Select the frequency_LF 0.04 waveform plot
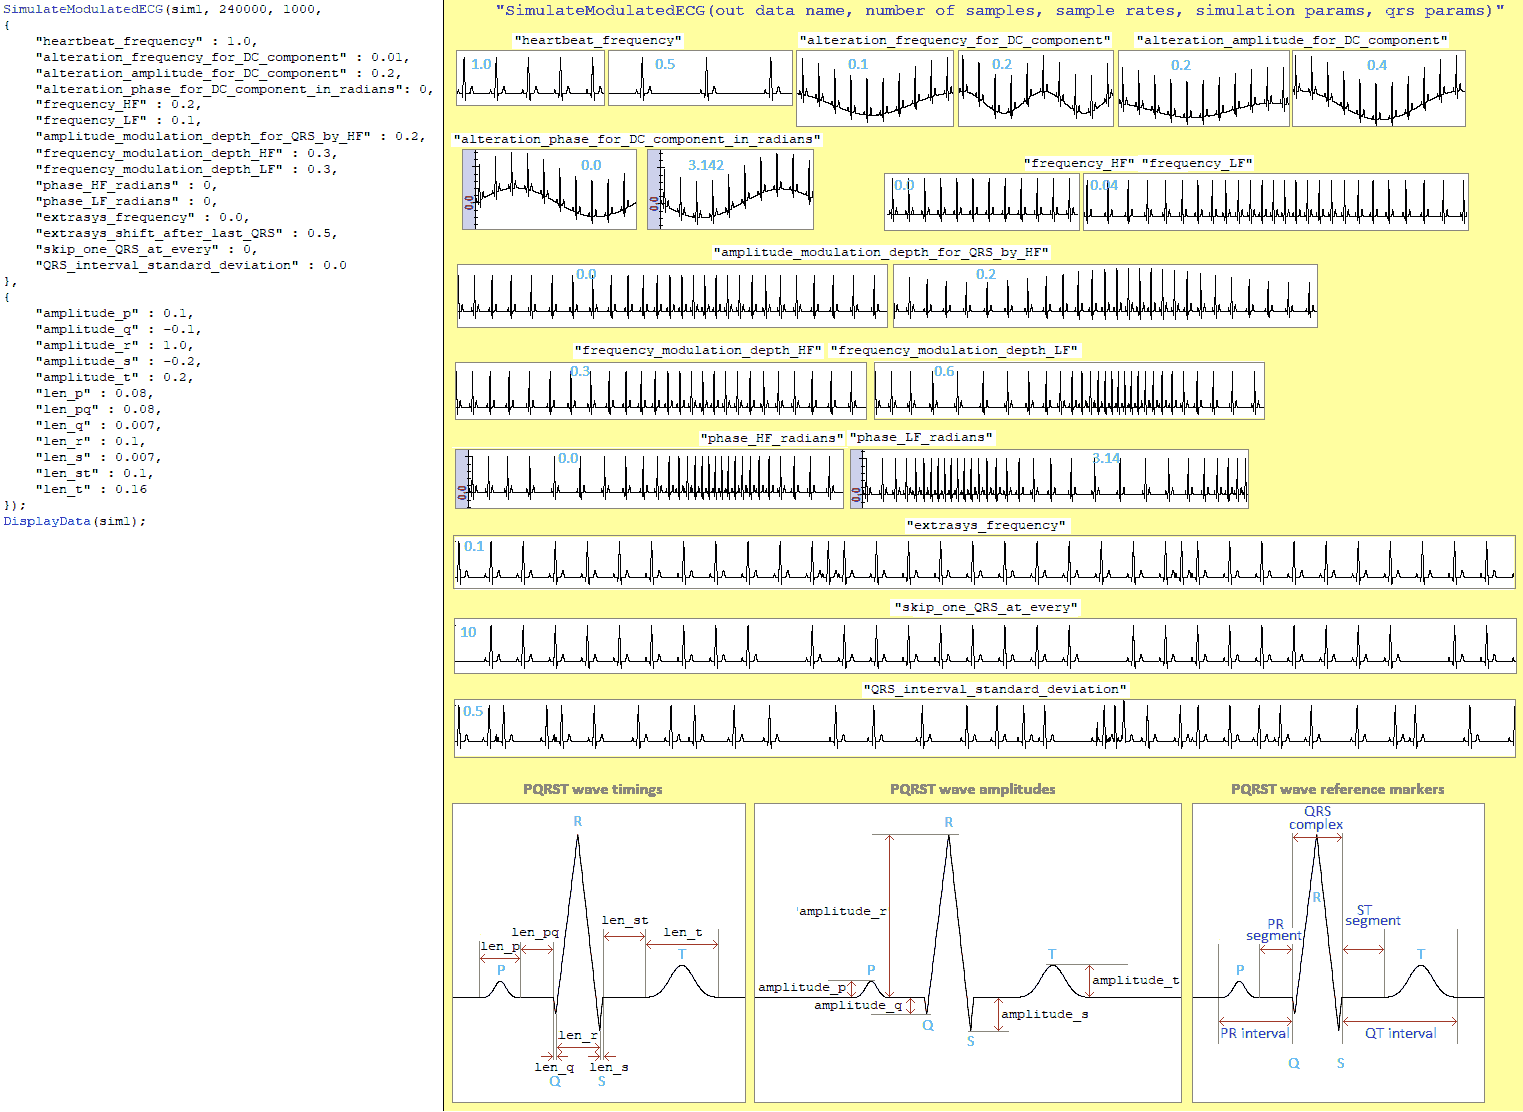The image size is (1523, 1112). point(1275,201)
